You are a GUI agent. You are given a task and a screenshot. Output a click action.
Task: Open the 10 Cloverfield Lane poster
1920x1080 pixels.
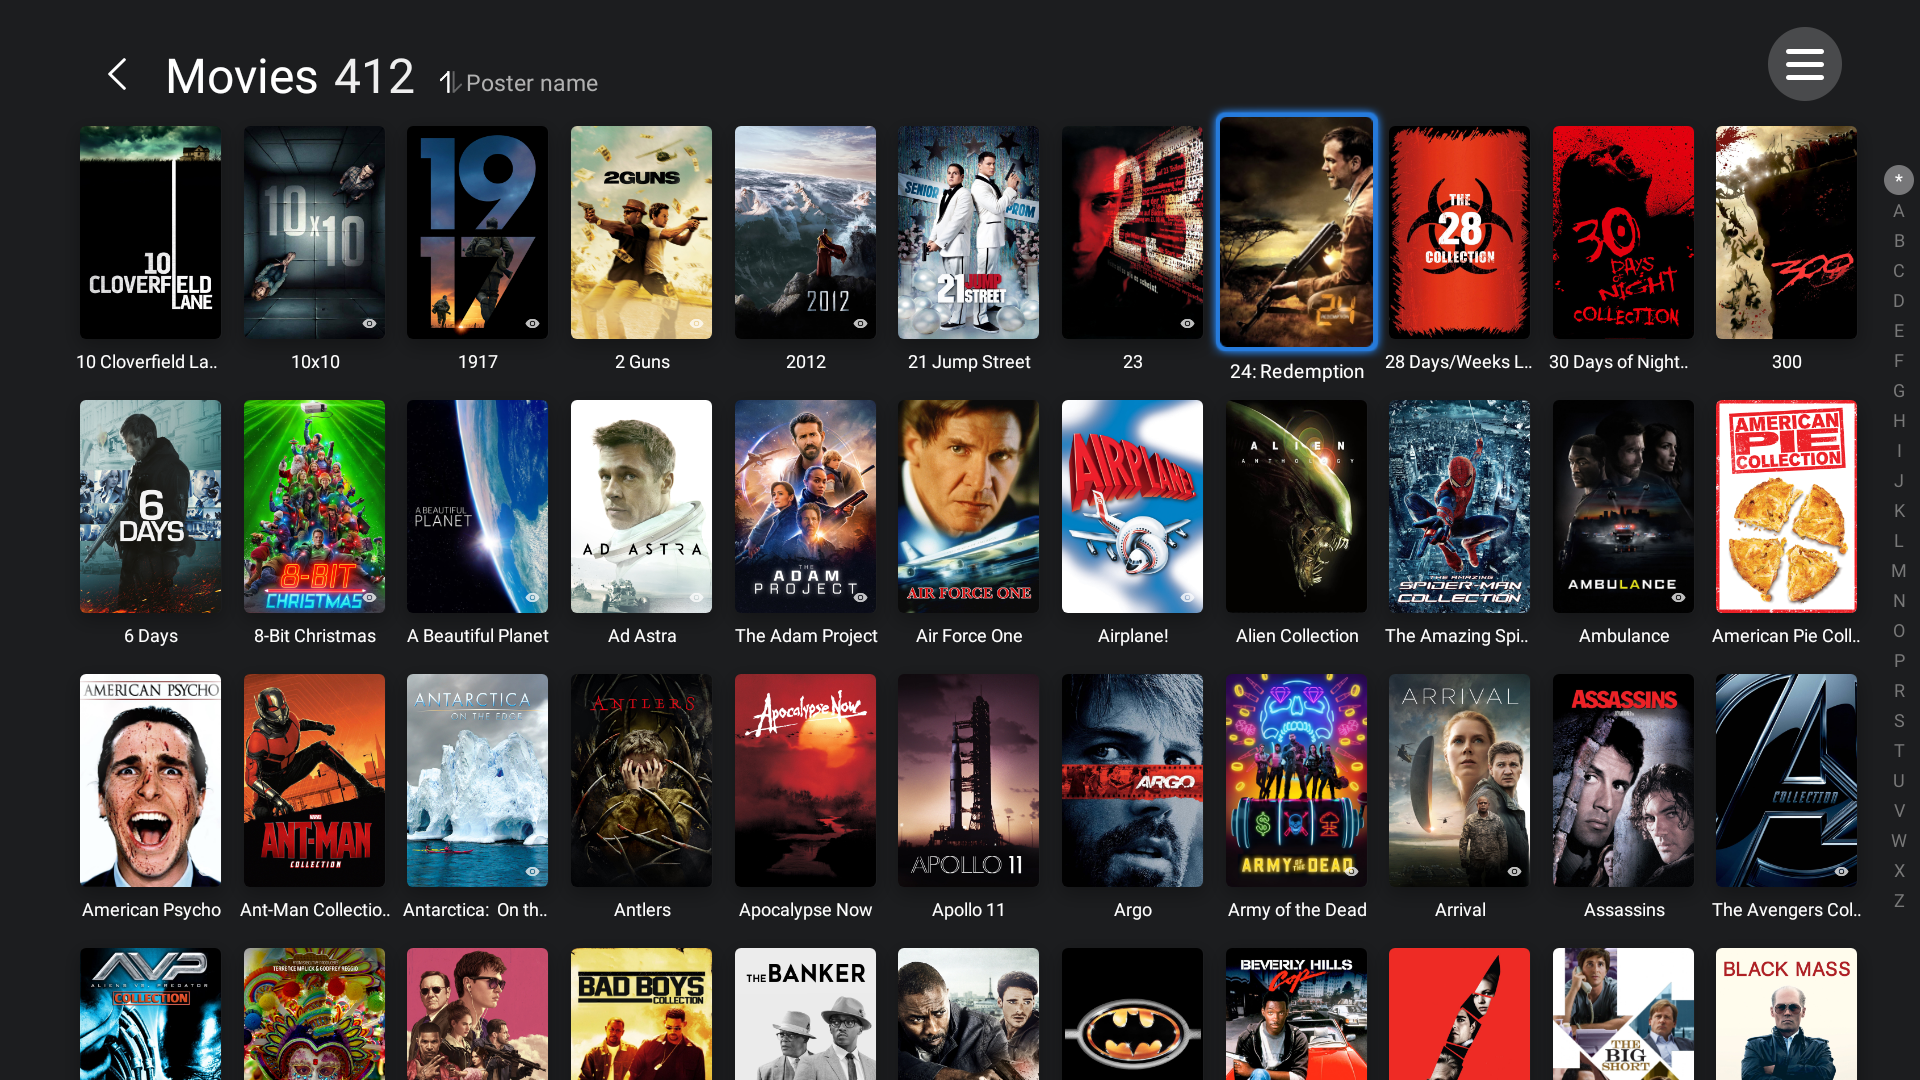(150, 232)
